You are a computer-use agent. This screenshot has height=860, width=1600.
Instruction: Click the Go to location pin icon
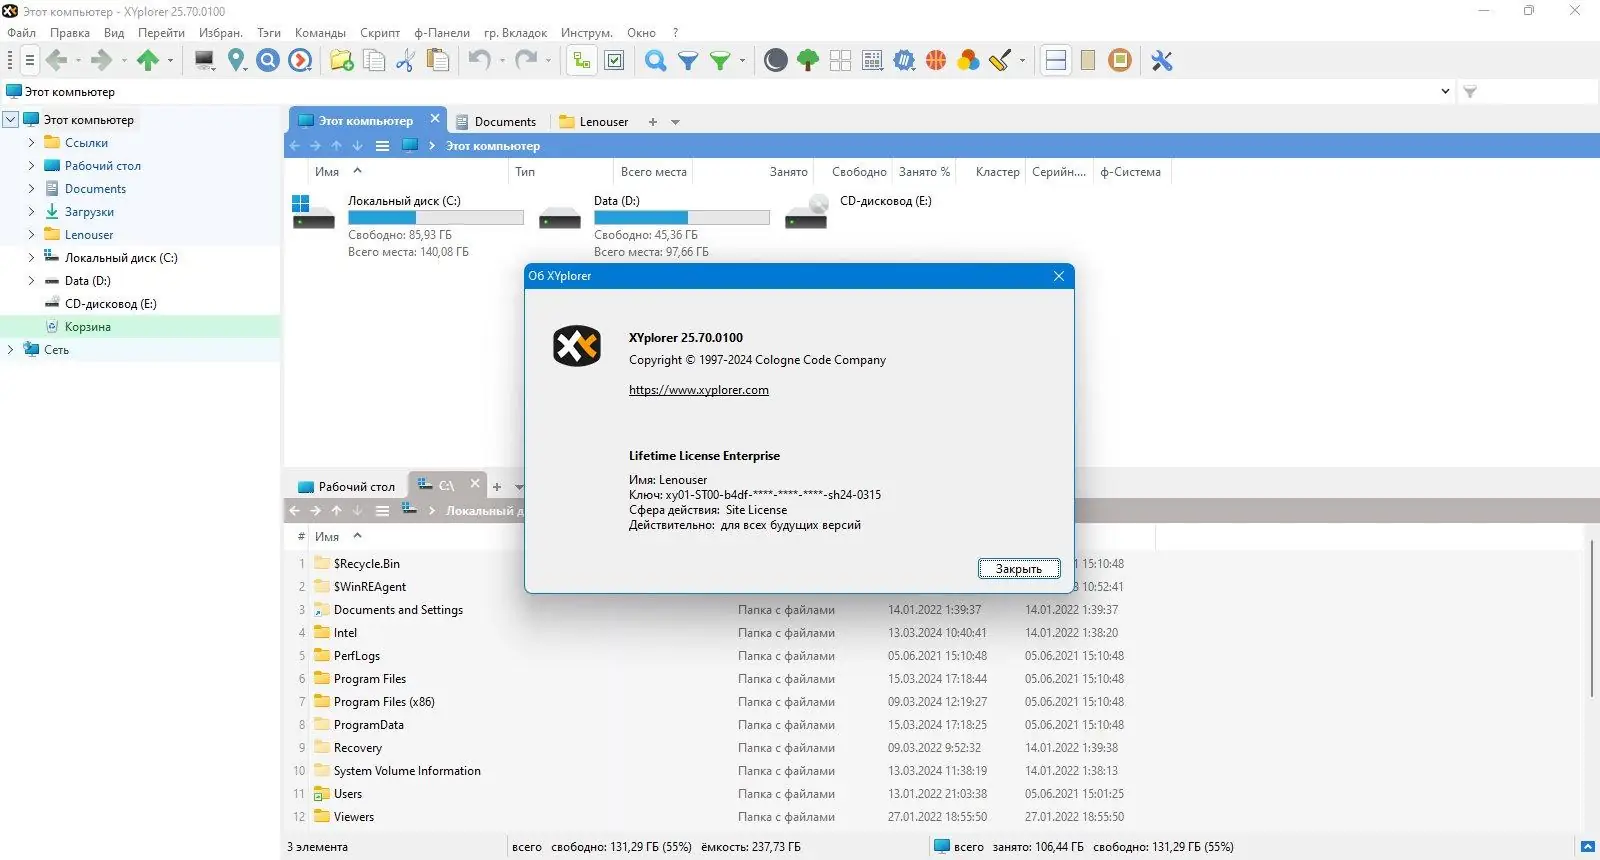236,61
